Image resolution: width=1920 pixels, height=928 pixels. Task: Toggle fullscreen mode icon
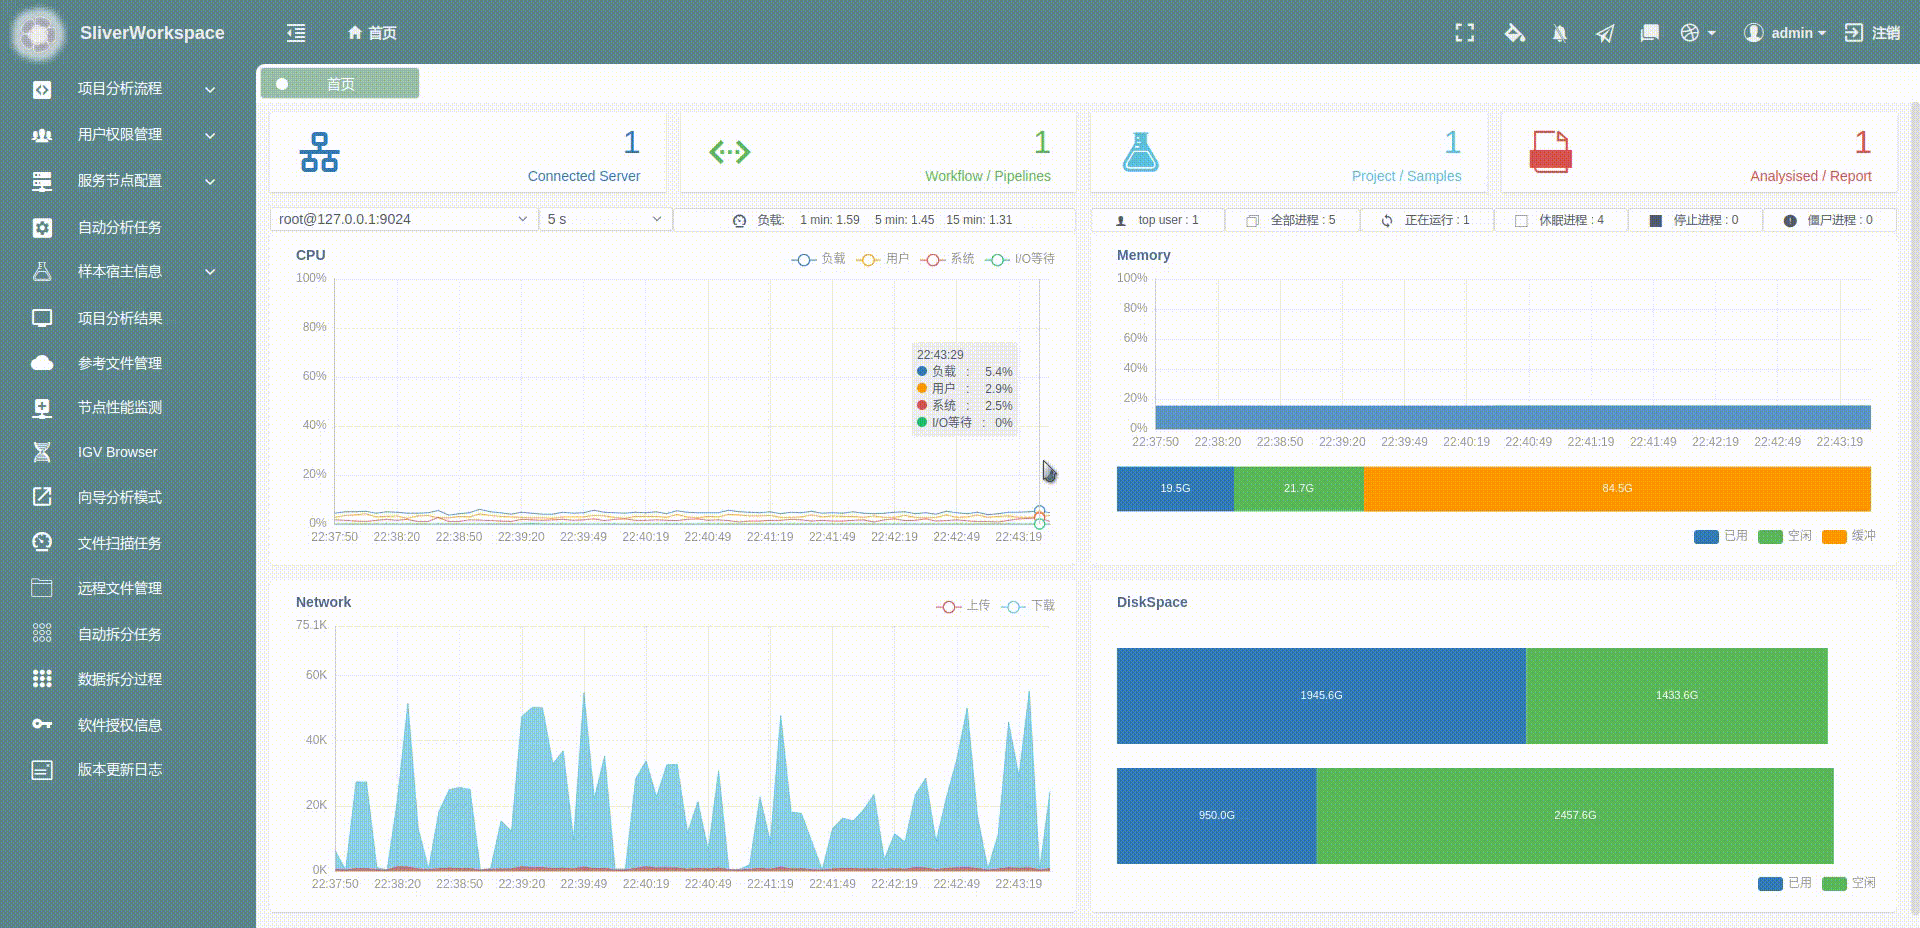click(1465, 33)
